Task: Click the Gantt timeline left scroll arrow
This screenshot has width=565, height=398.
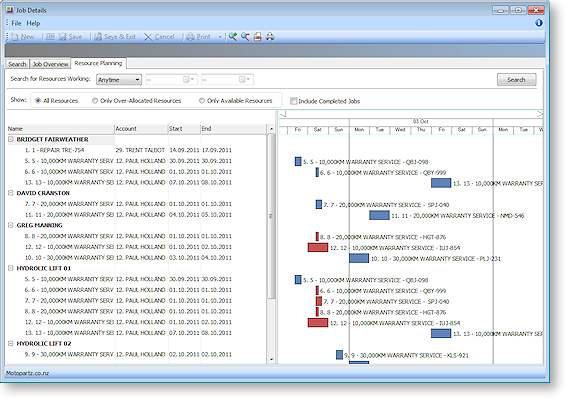Action: click(x=283, y=115)
